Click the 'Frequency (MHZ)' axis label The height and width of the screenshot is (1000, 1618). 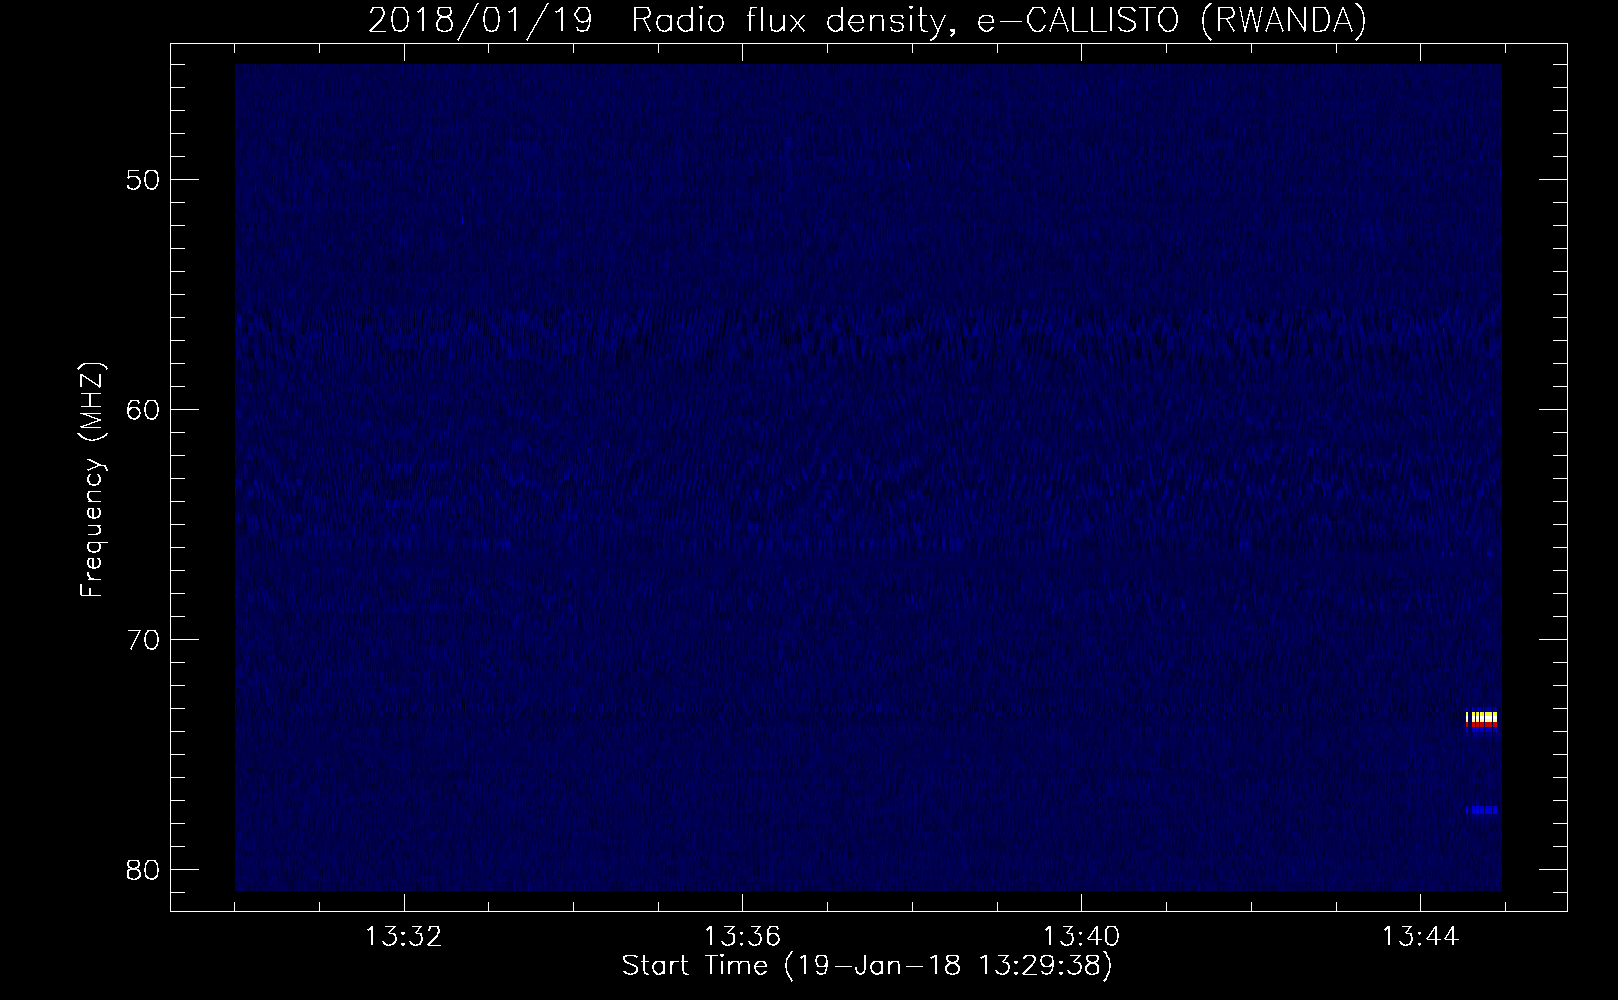pos(92,480)
